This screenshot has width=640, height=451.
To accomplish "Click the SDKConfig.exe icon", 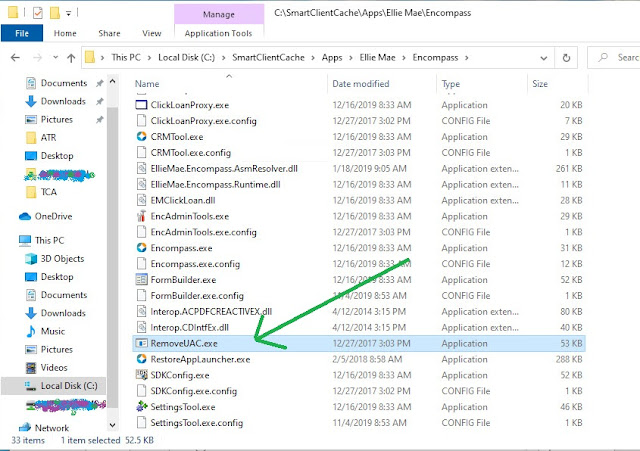I will [x=141, y=375].
